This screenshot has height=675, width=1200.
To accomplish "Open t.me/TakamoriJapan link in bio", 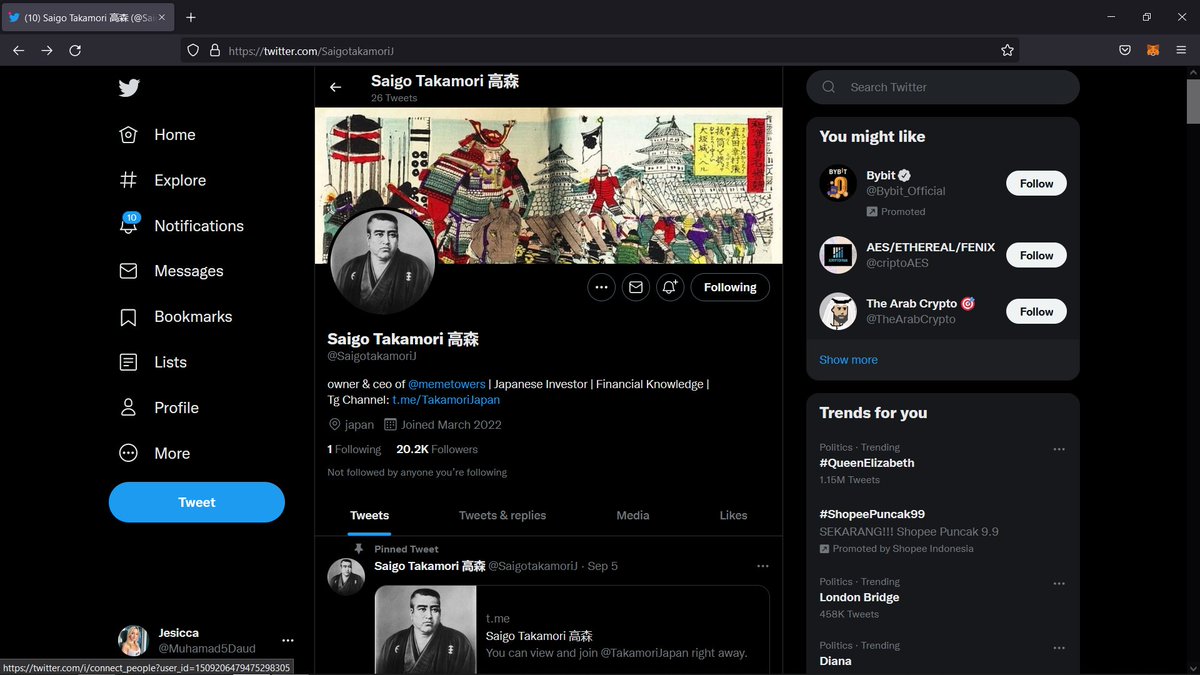I will pos(446,400).
